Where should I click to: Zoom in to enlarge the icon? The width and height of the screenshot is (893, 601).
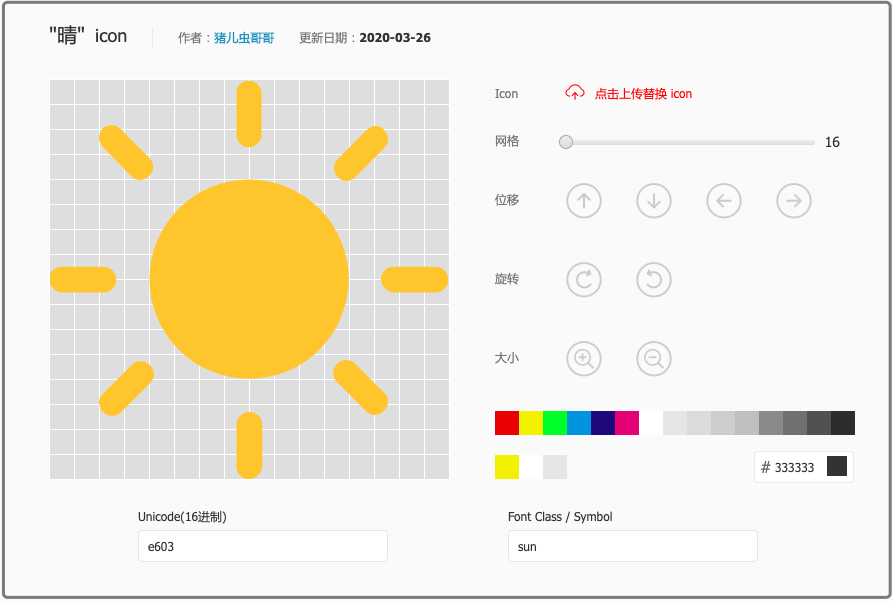(584, 358)
